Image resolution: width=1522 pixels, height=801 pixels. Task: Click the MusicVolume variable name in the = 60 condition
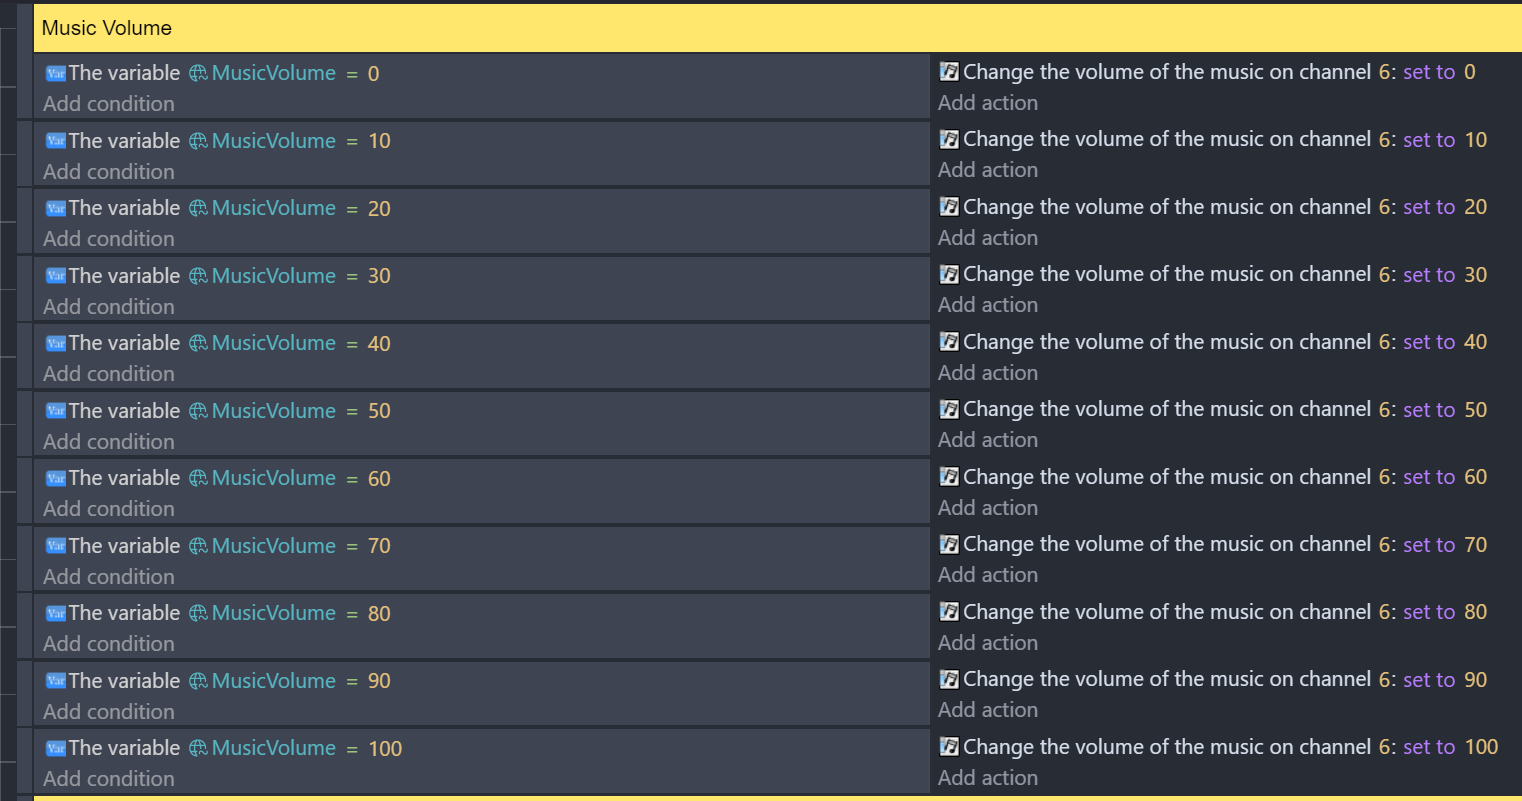click(x=274, y=479)
